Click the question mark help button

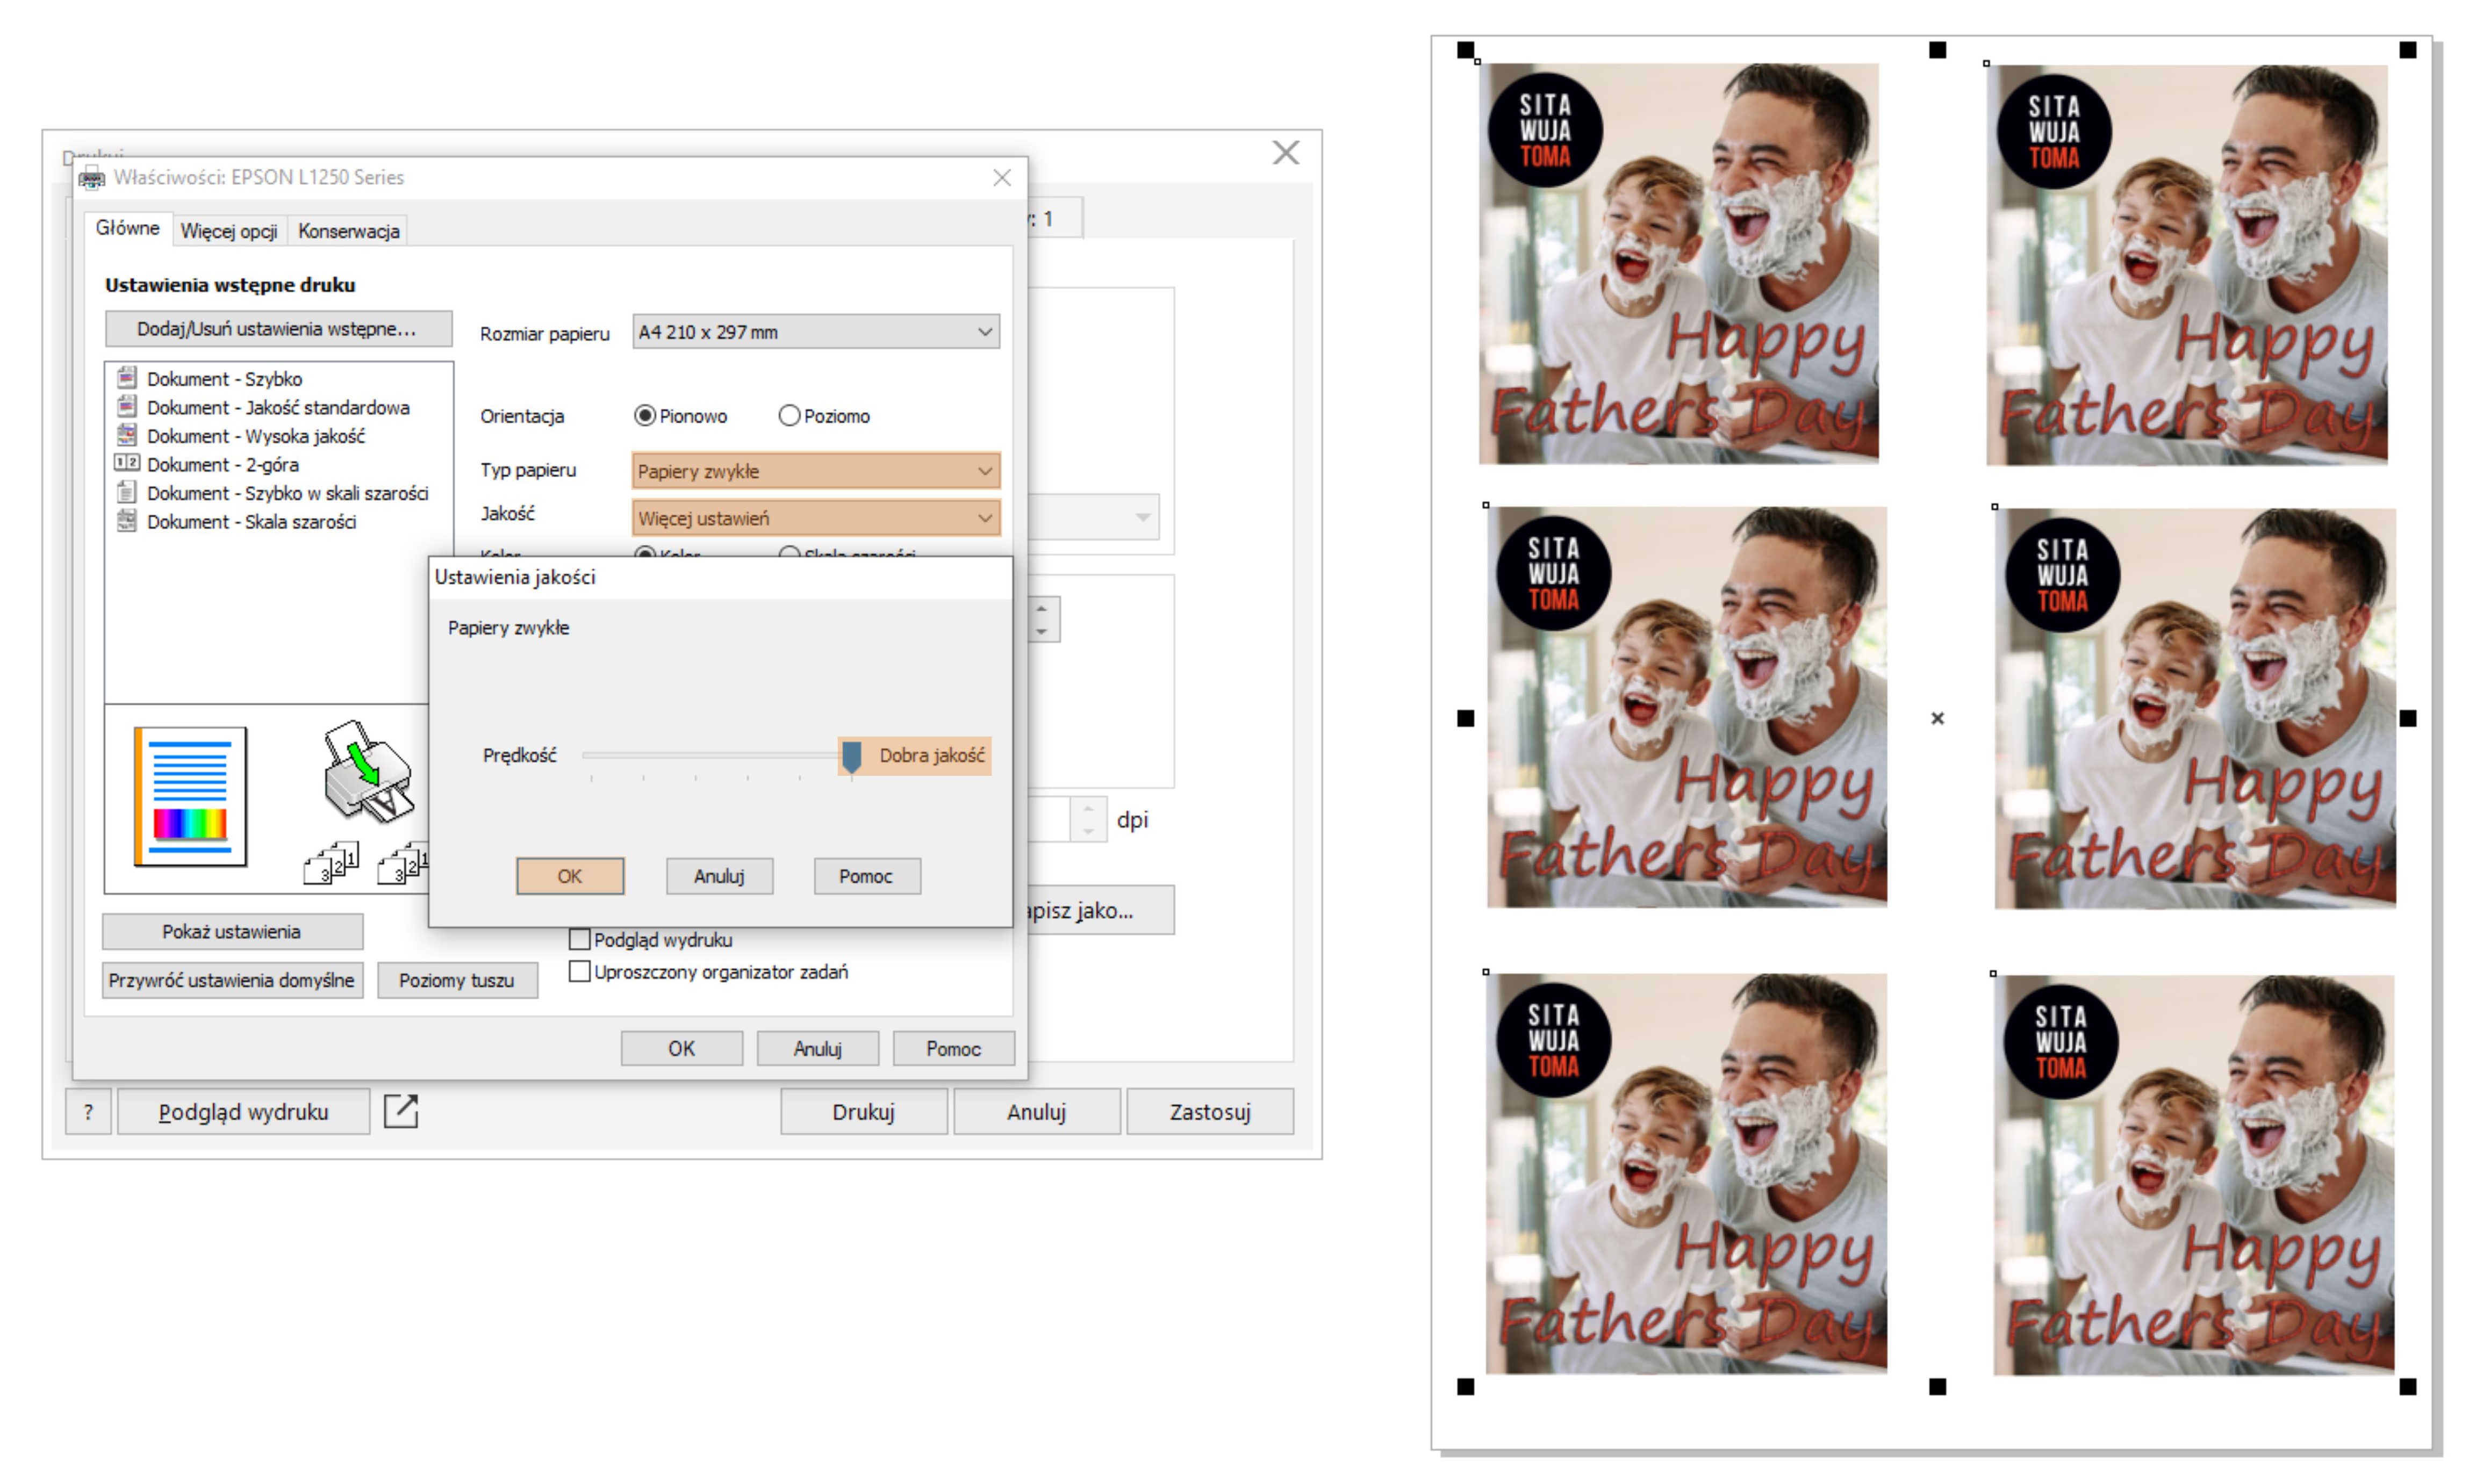tap(88, 1111)
